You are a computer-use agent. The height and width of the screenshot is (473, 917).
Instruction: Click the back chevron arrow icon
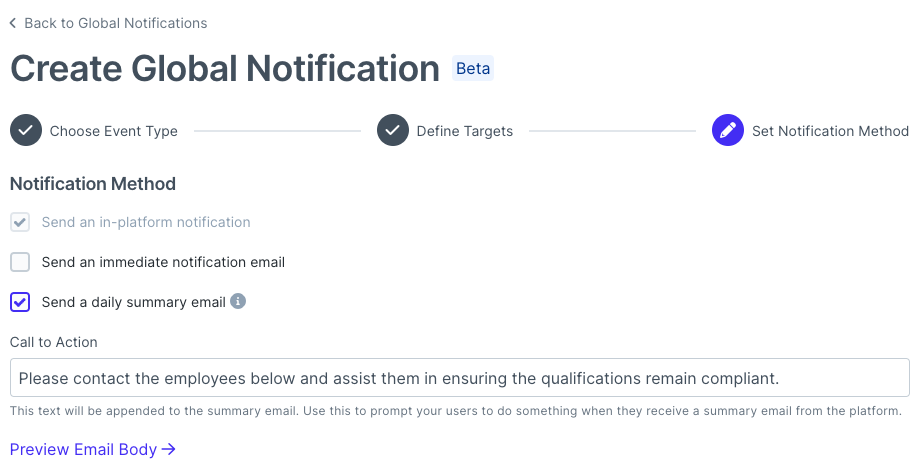pos(13,23)
